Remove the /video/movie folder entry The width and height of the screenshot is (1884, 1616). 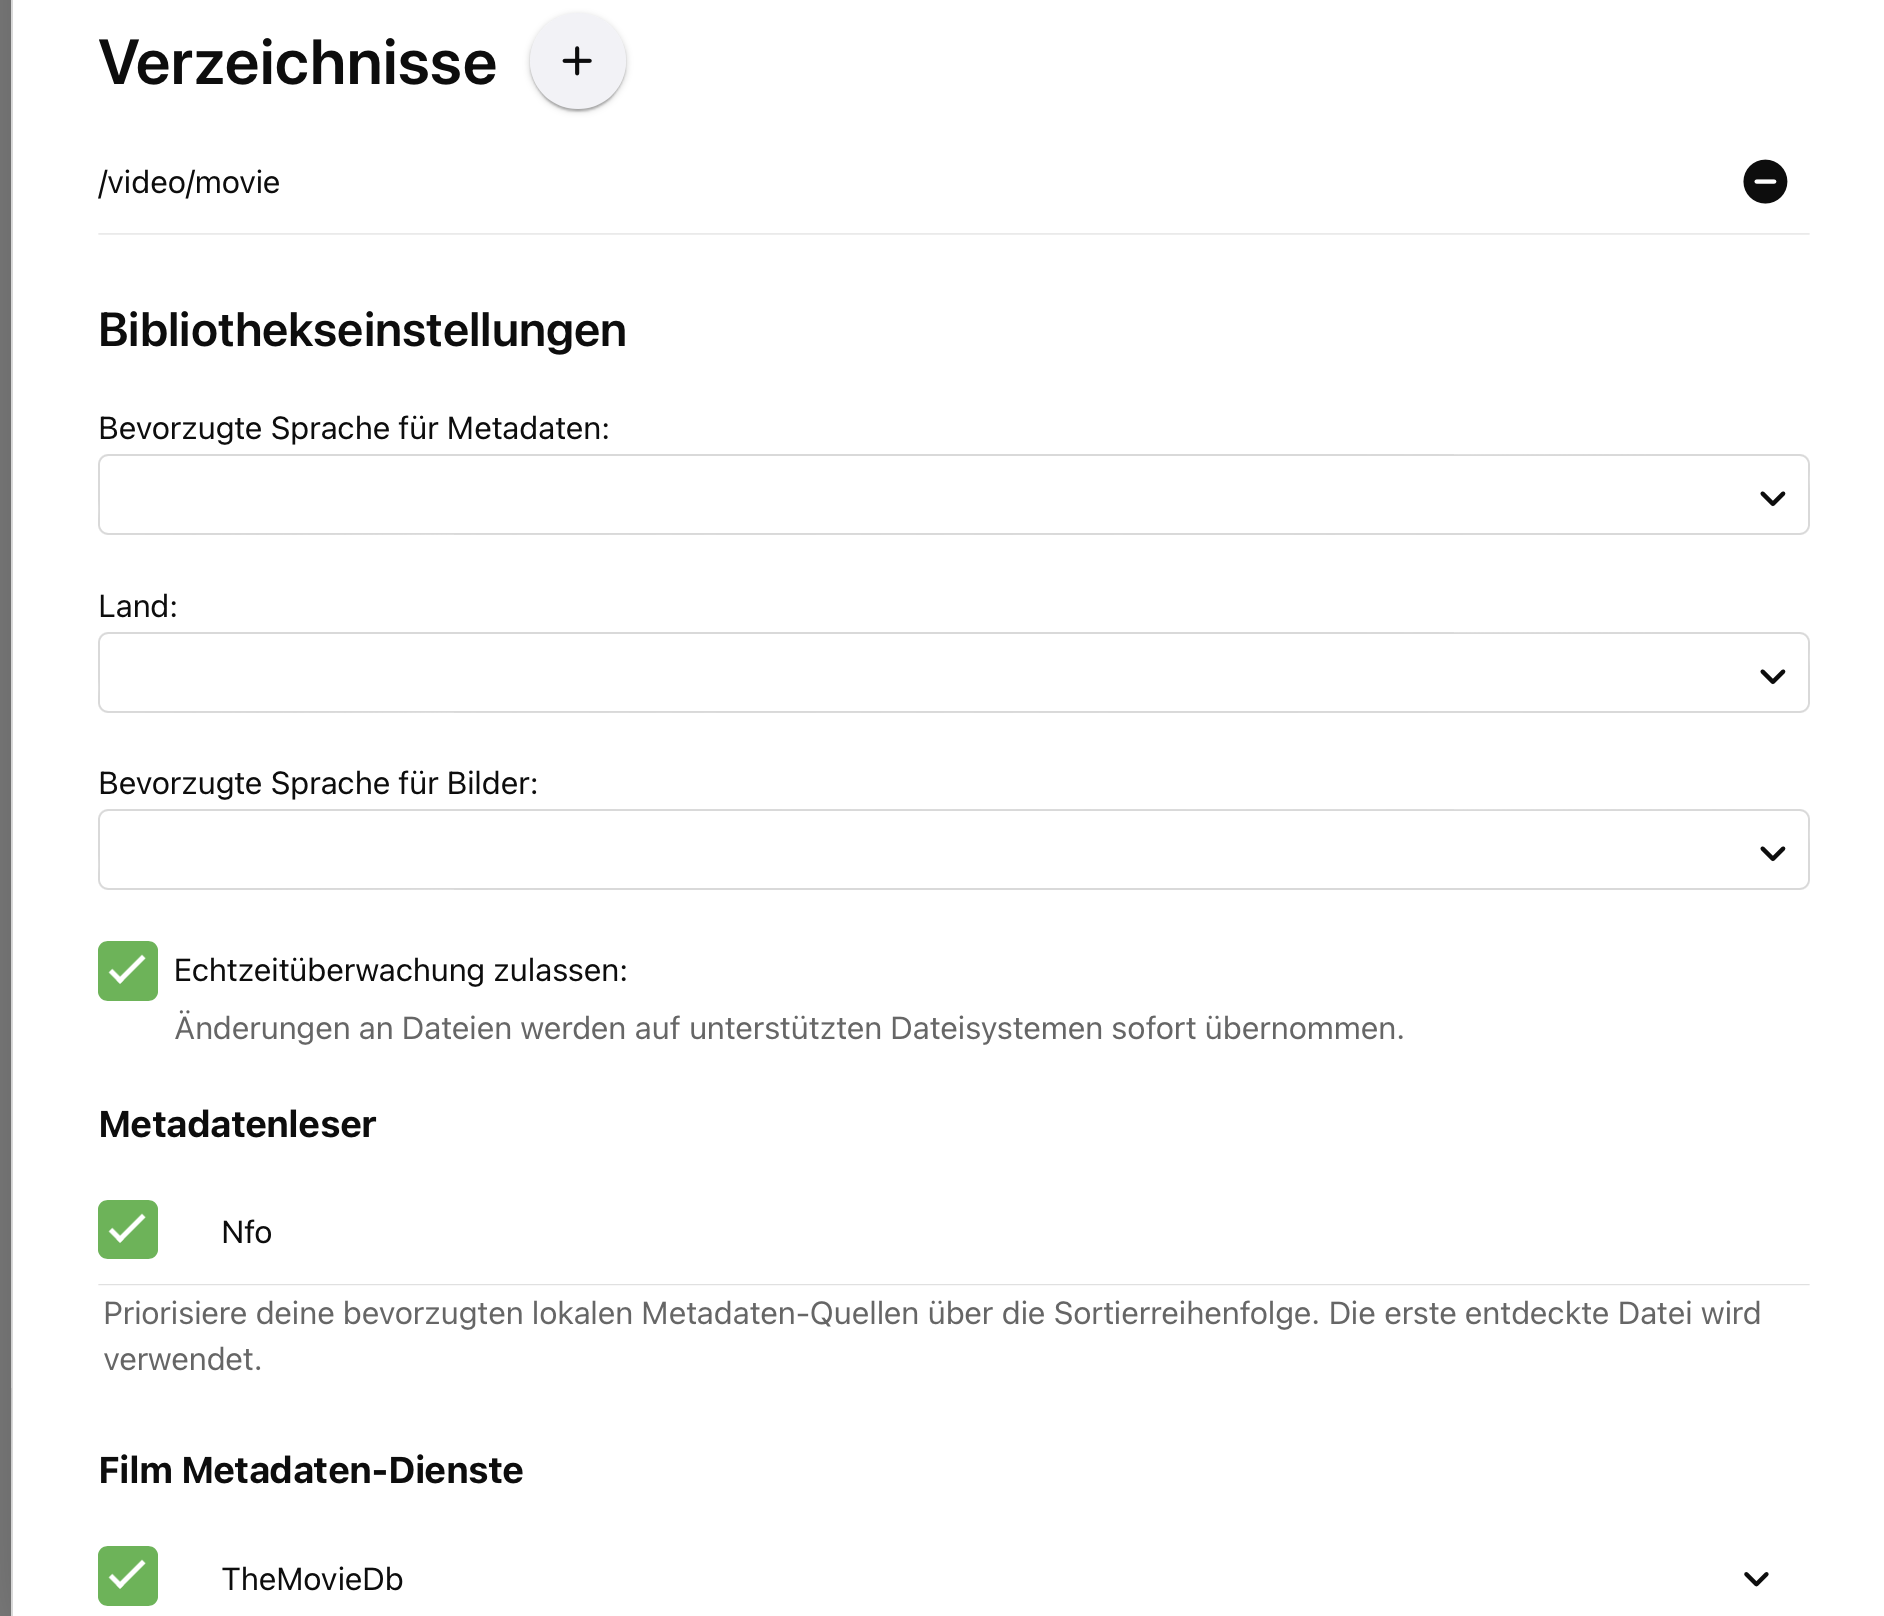coord(1764,182)
